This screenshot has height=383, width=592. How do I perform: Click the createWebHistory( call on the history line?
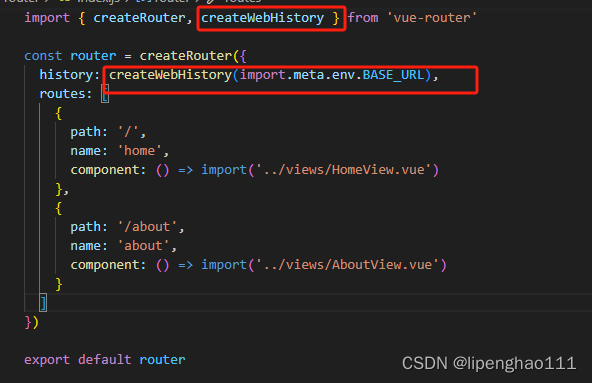coord(174,75)
